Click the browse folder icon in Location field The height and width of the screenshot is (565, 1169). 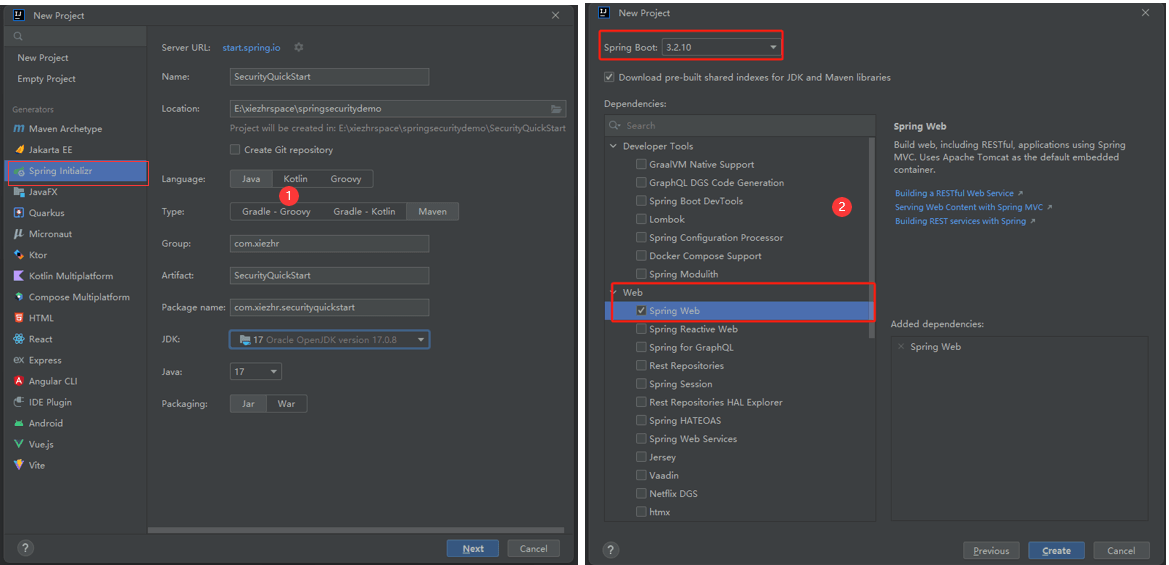click(x=556, y=109)
